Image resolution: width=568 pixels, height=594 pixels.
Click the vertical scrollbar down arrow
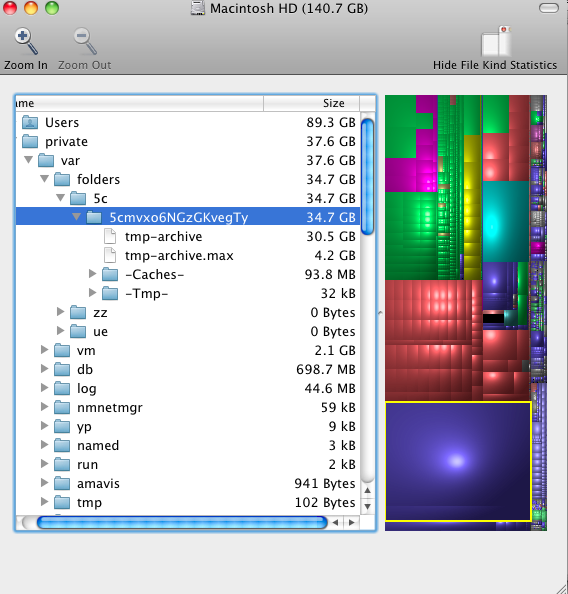pyautogui.click(x=367, y=506)
